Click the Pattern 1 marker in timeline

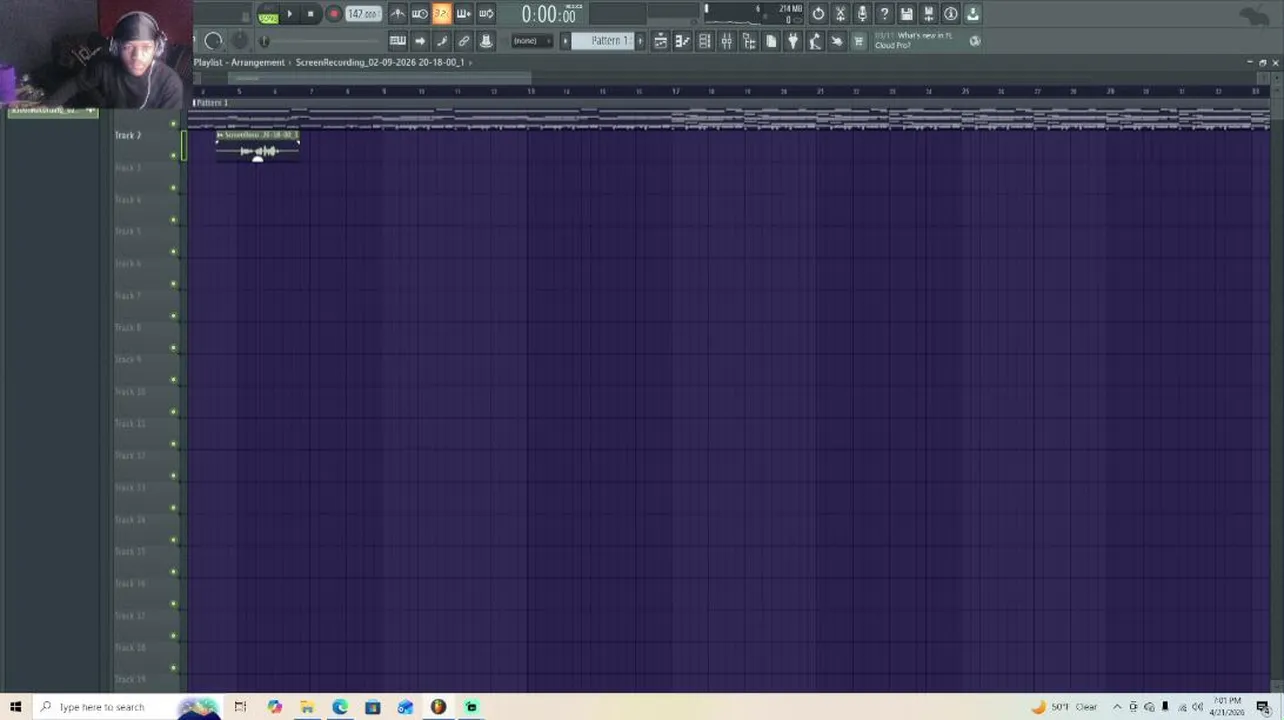tap(210, 103)
